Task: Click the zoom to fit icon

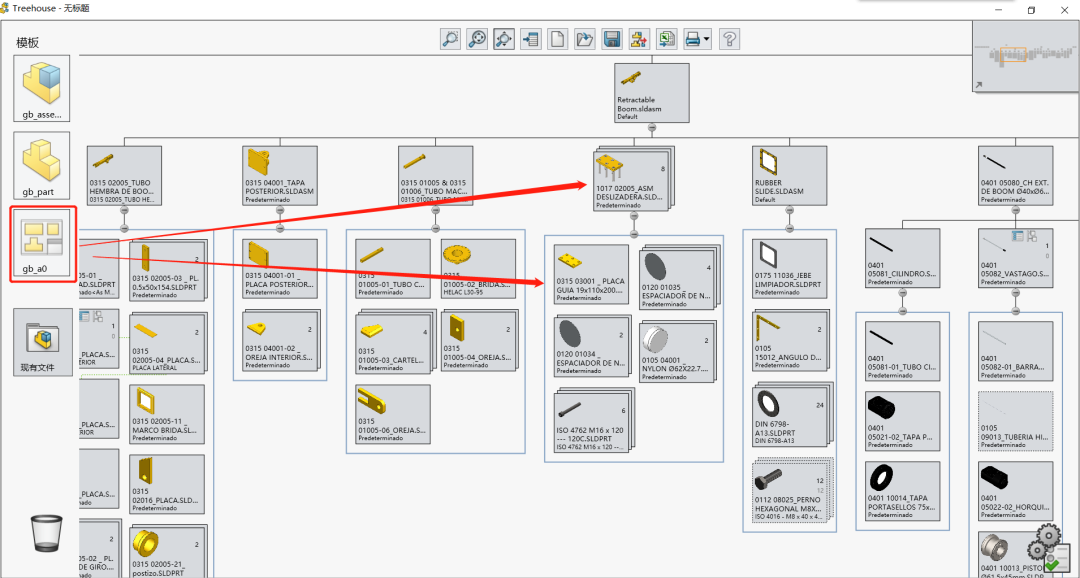Action: [x=477, y=39]
